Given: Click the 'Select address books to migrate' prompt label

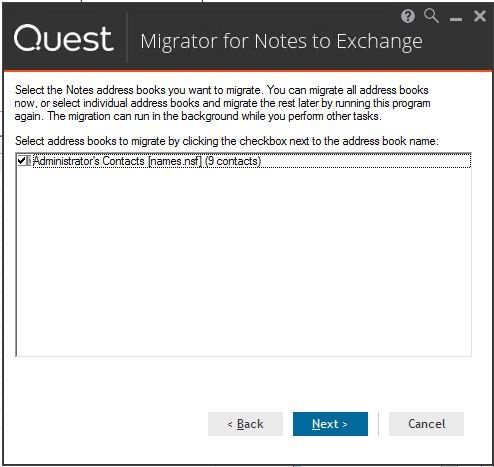Looking at the screenshot, I should [x=227, y=141].
